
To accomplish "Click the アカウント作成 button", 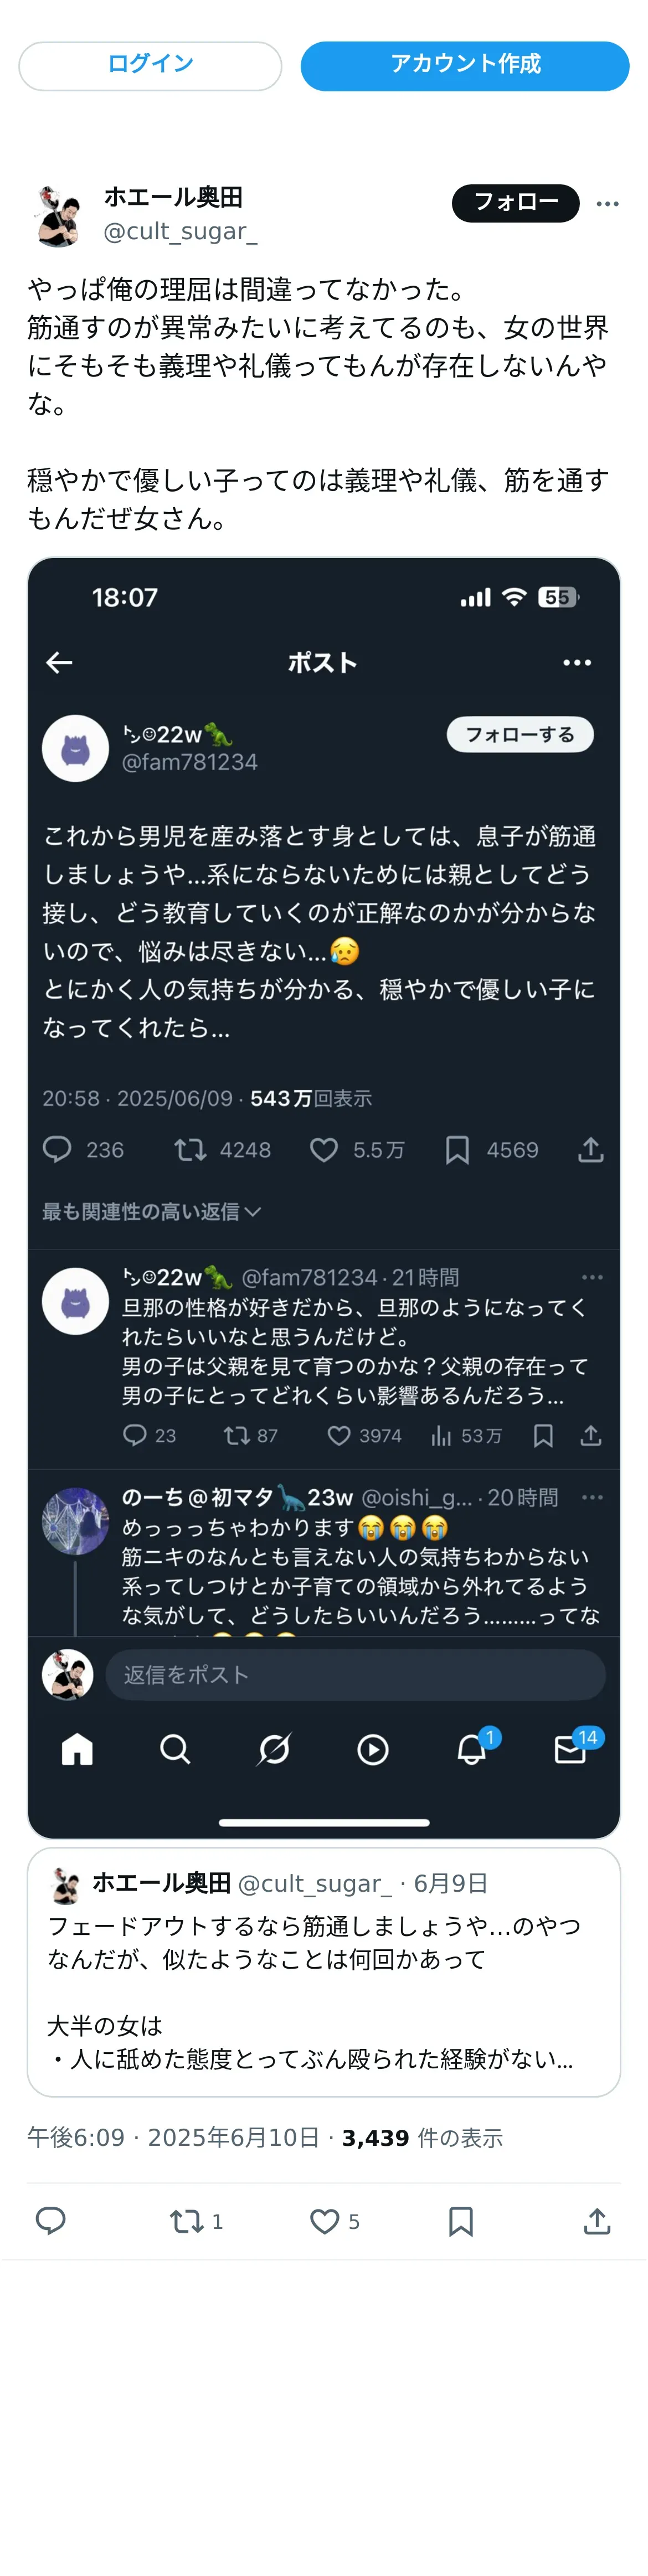I will coord(464,65).
